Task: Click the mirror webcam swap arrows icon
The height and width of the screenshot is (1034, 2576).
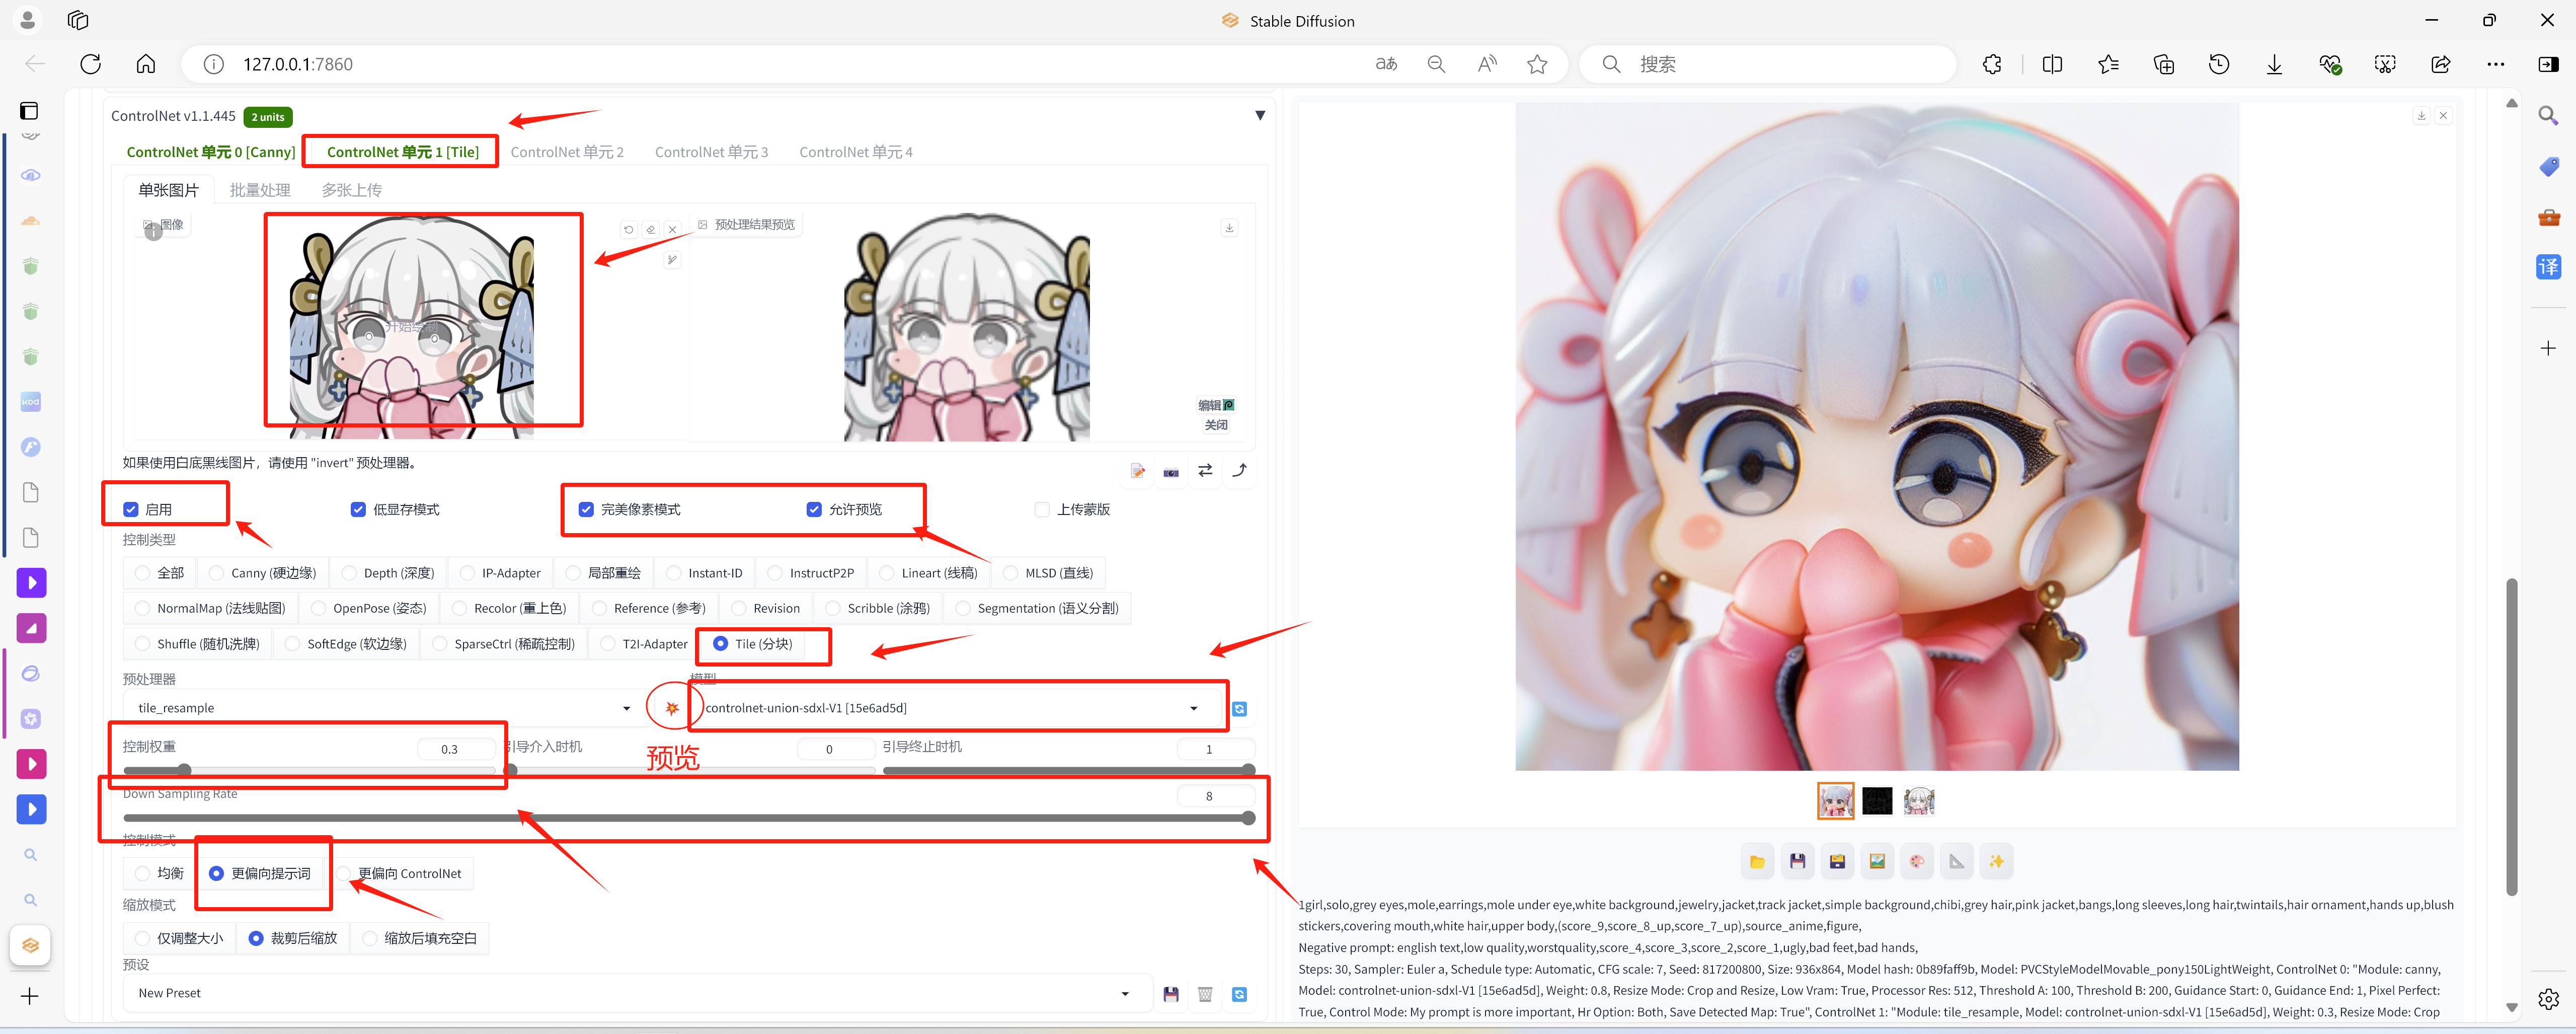Action: pyautogui.click(x=1205, y=470)
